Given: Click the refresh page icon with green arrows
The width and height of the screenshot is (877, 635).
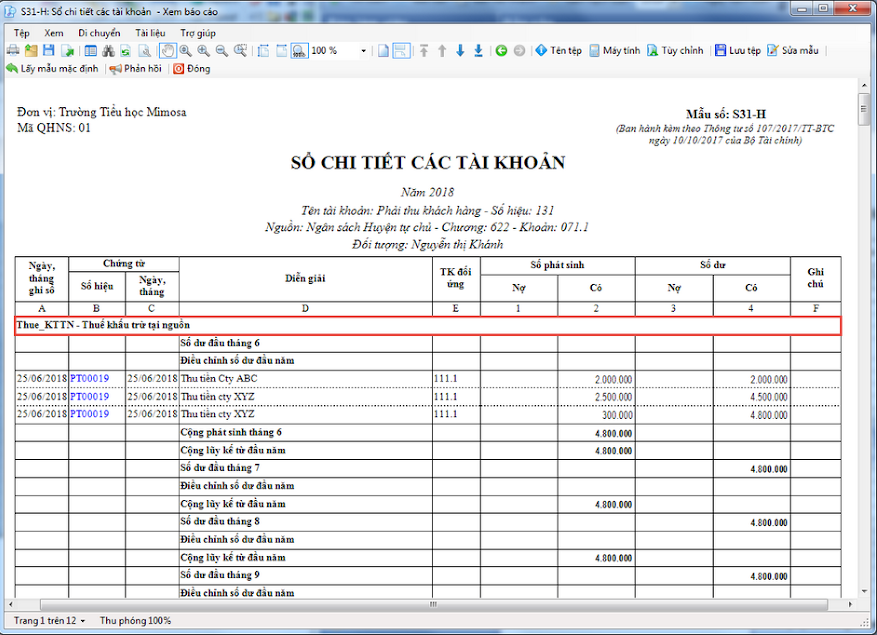Looking at the screenshot, I should tap(126, 51).
